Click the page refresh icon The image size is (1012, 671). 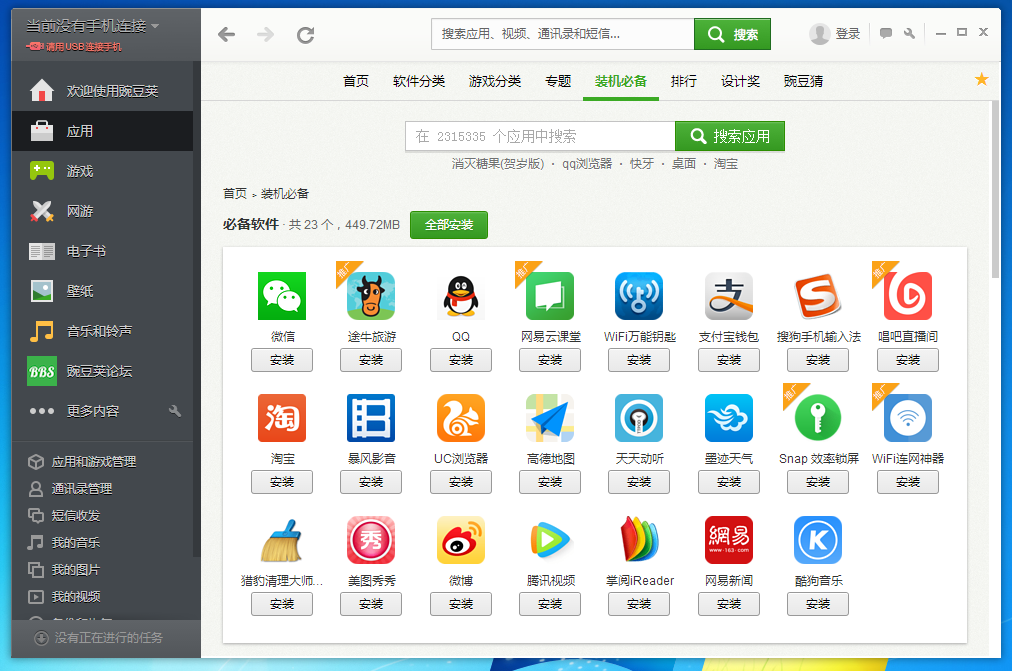(305, 33)
